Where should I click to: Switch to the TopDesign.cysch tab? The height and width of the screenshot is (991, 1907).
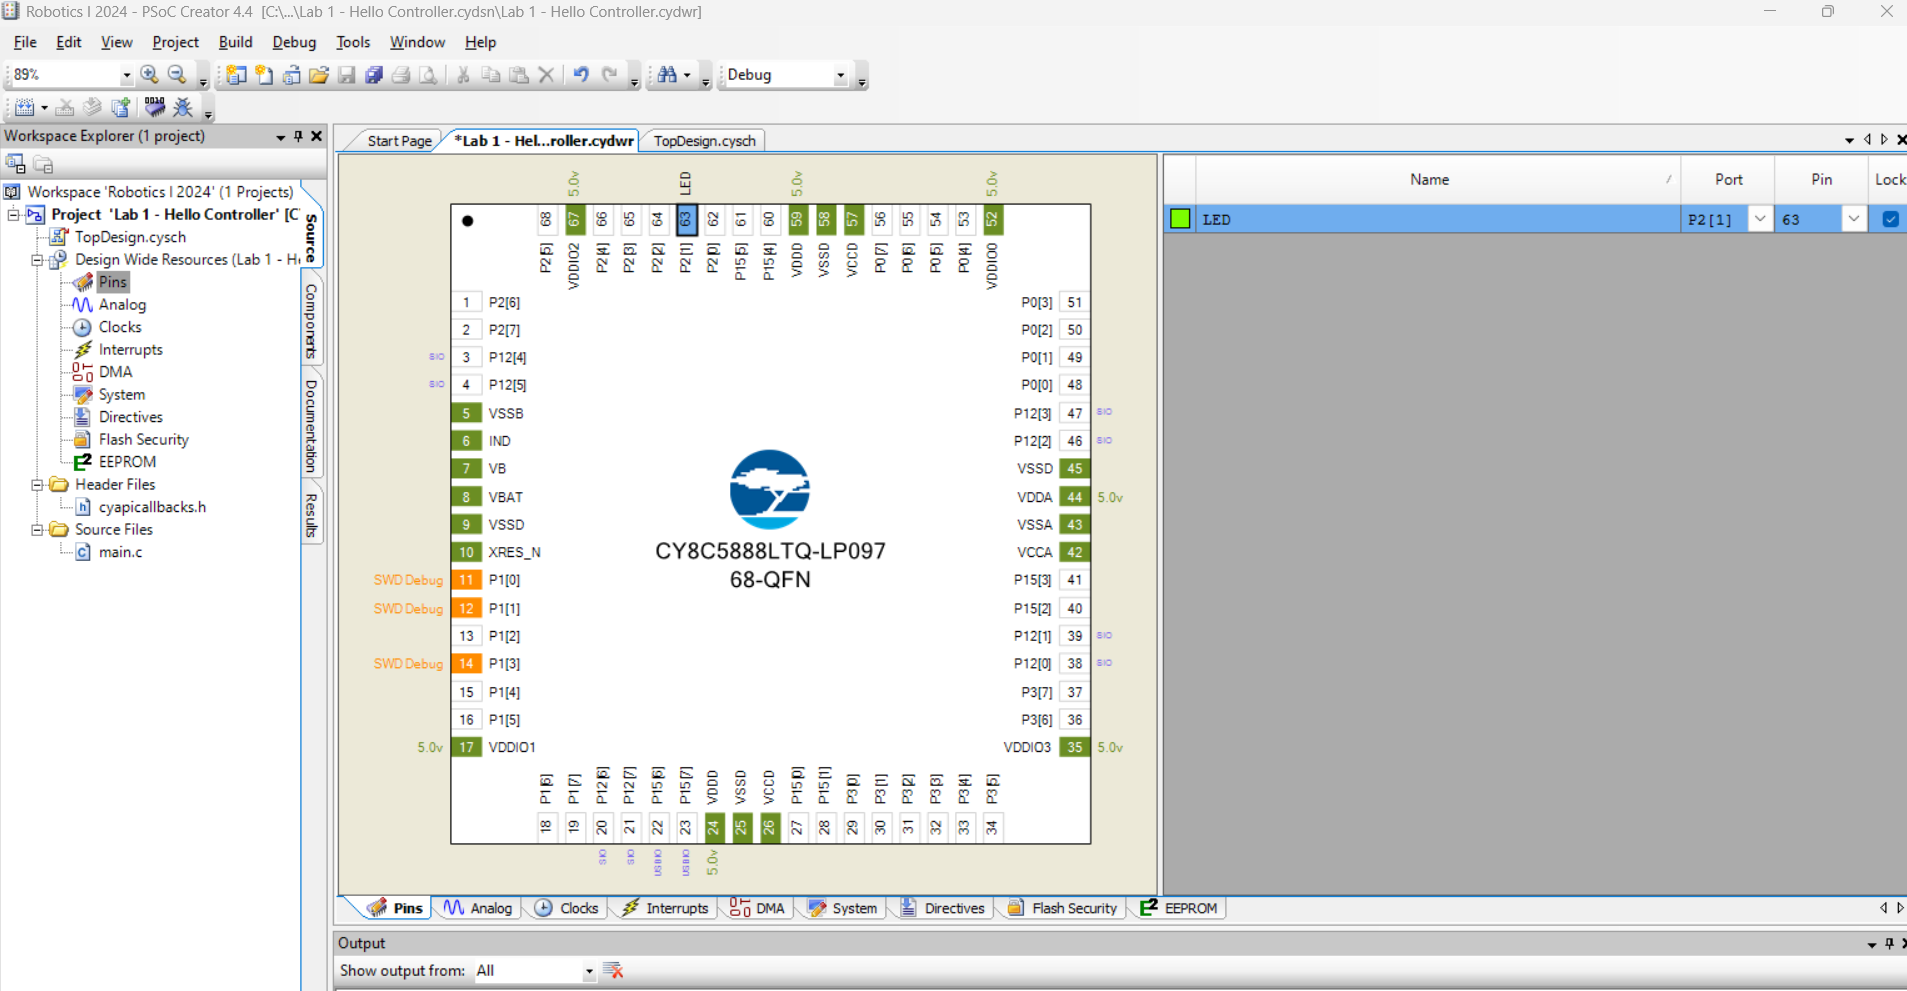704,141
